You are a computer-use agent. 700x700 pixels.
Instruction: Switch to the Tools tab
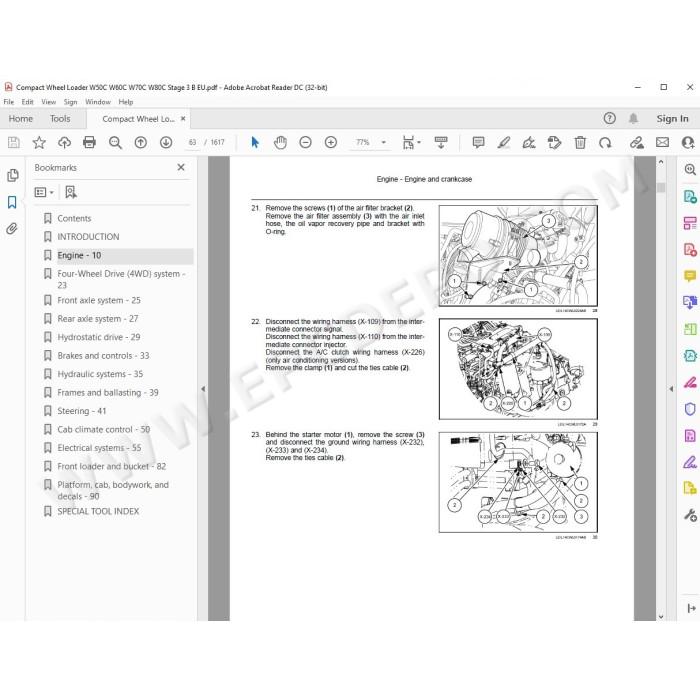click(60, 119)
